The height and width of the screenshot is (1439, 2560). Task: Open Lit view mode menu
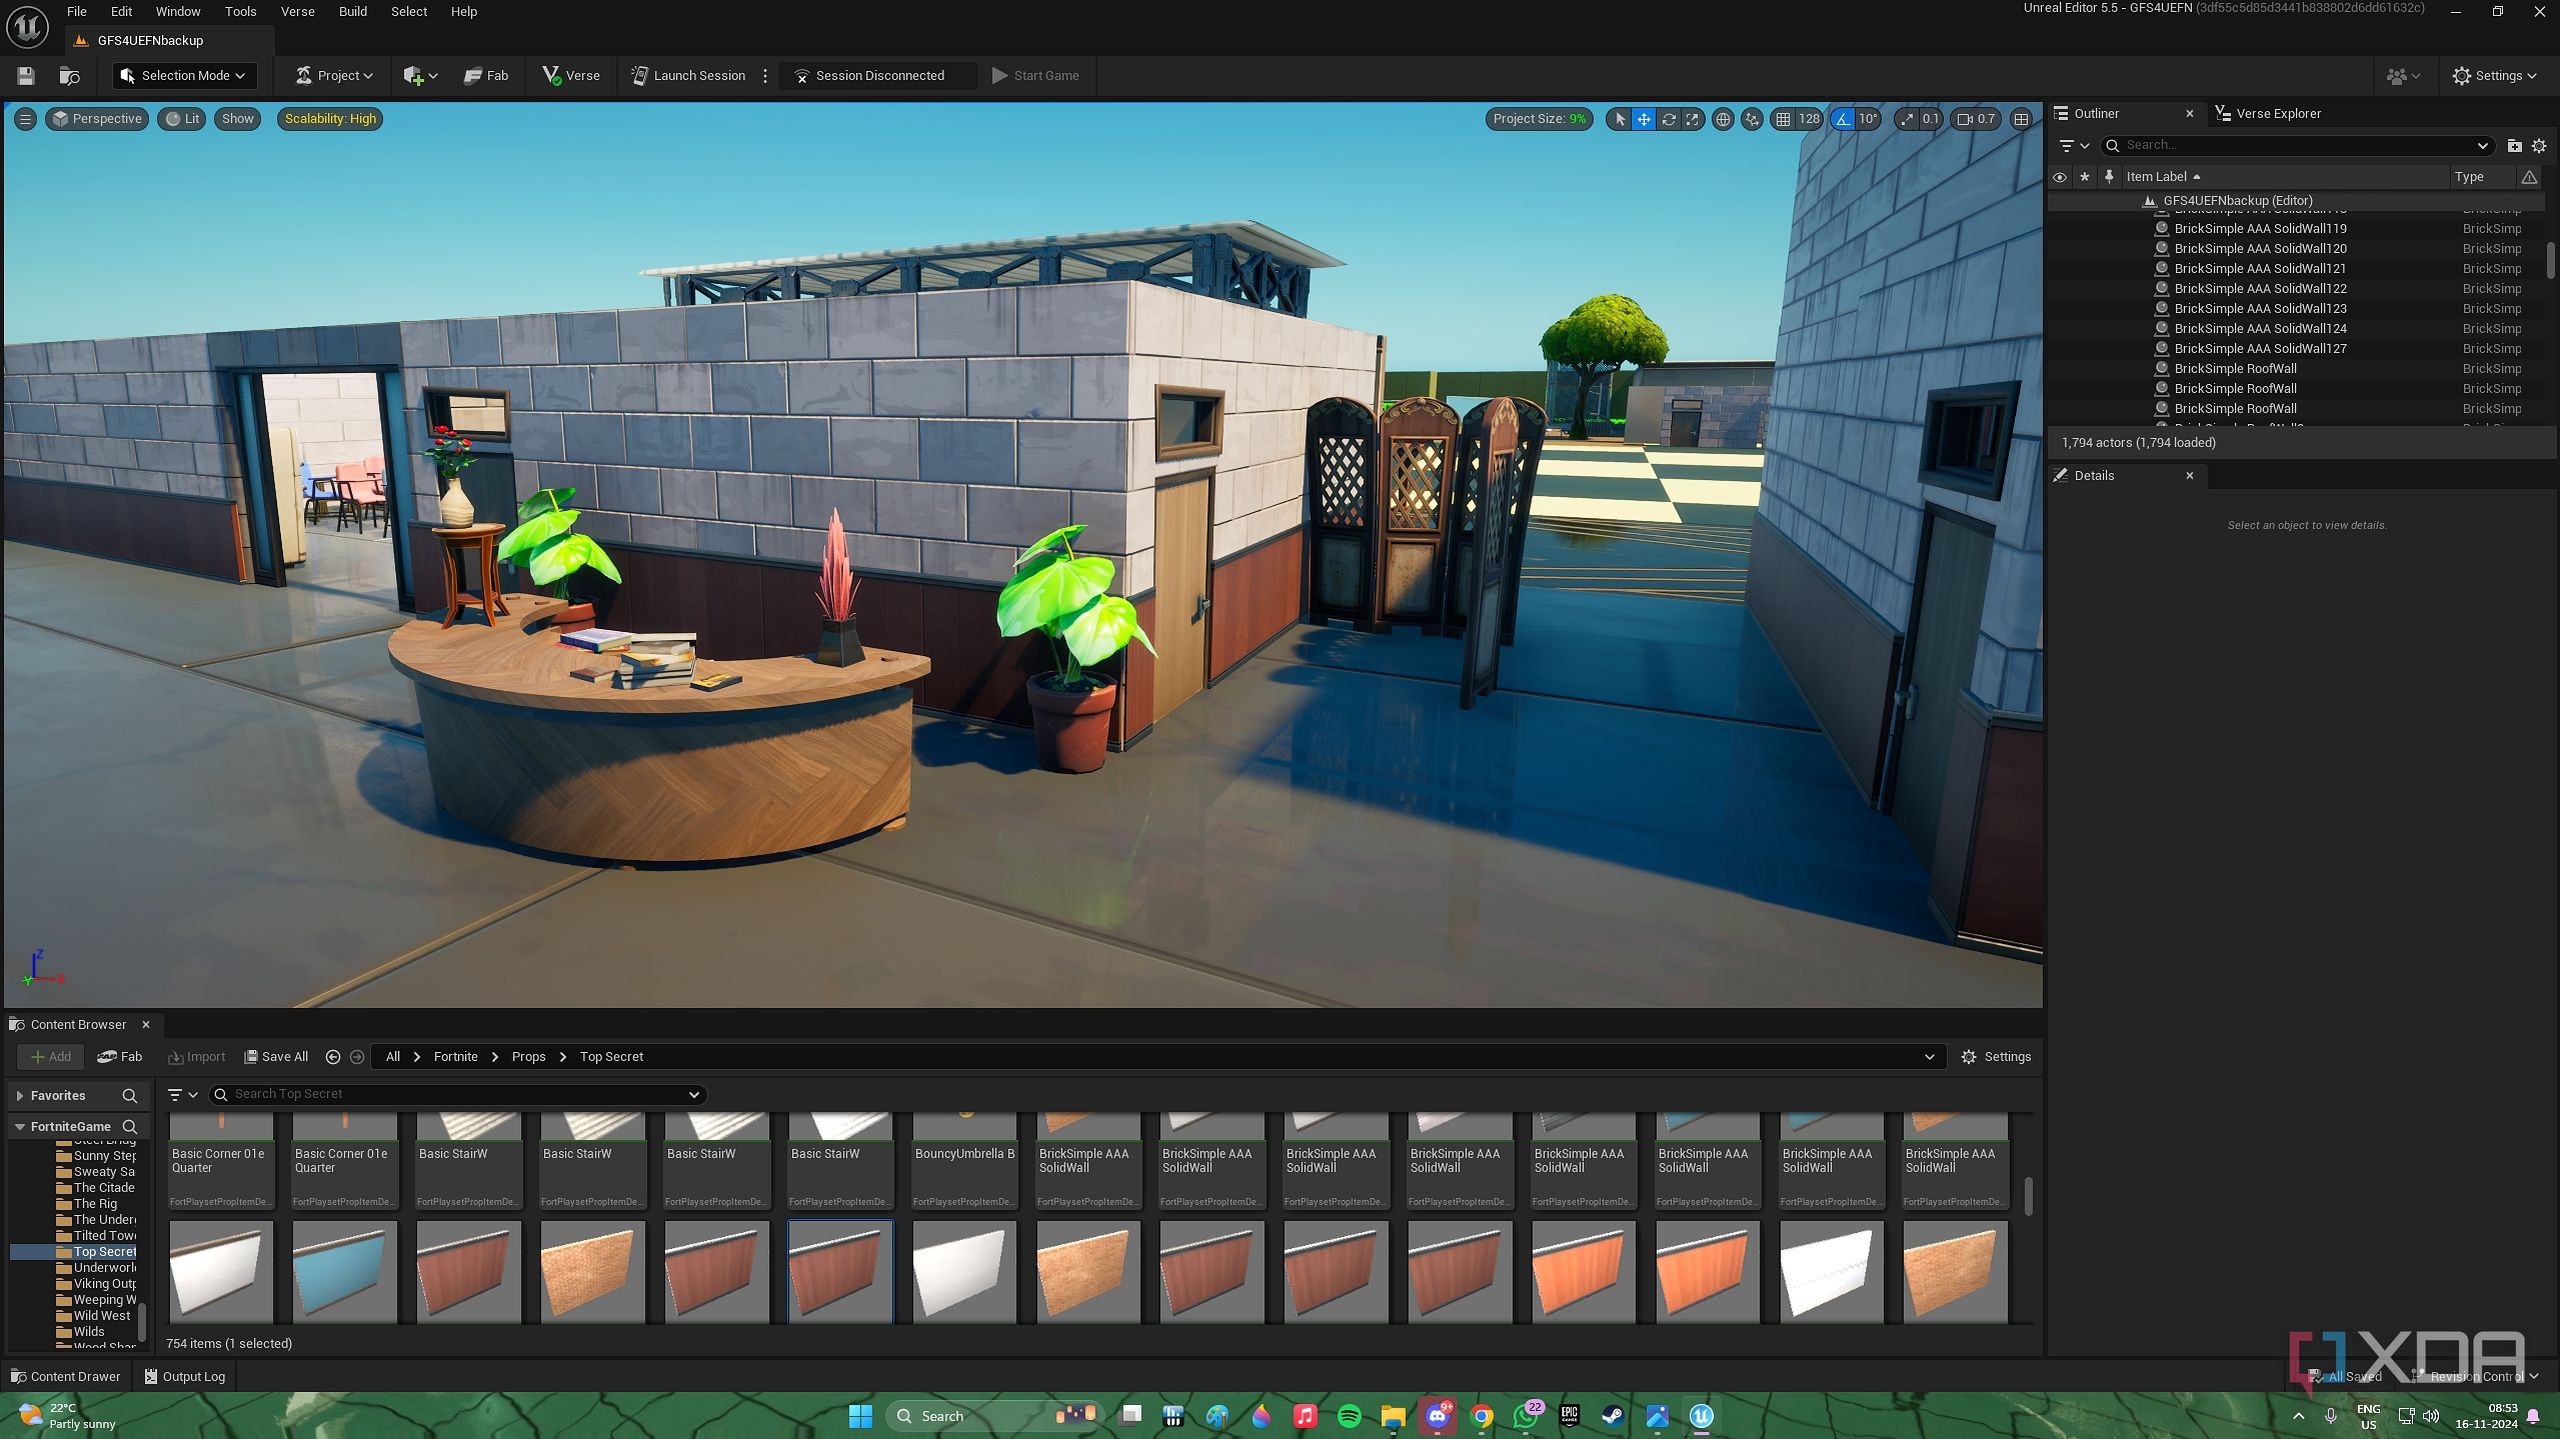point(182,119)
